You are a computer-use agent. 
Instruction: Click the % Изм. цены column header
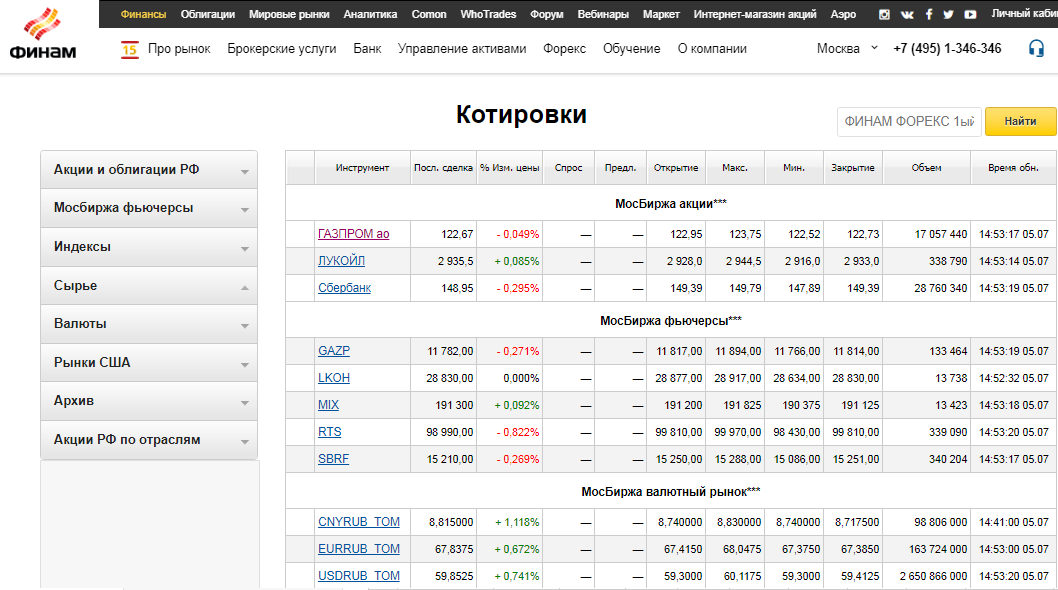click(509, 167)
